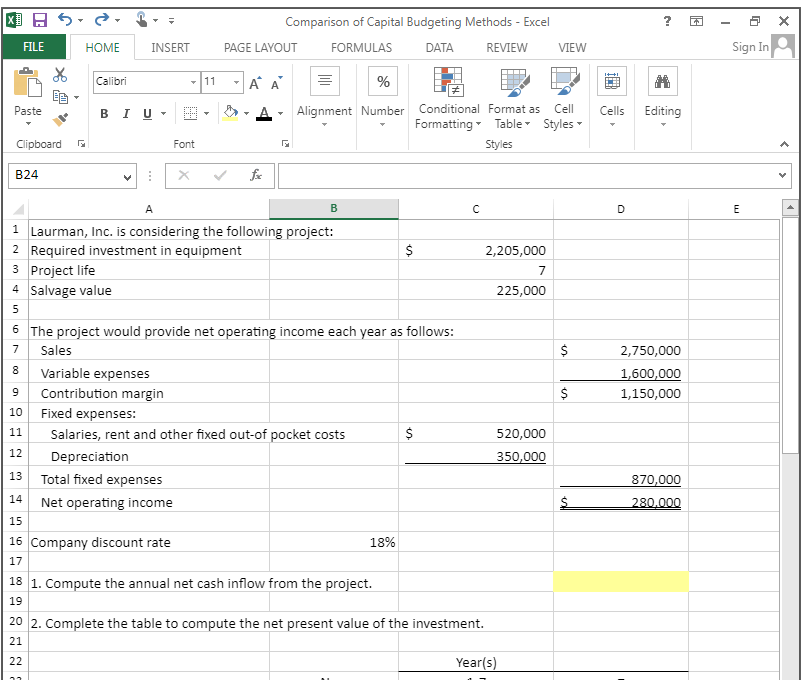Decrease font size with the small A icon
Screen dimensions: 809x688
277,83
